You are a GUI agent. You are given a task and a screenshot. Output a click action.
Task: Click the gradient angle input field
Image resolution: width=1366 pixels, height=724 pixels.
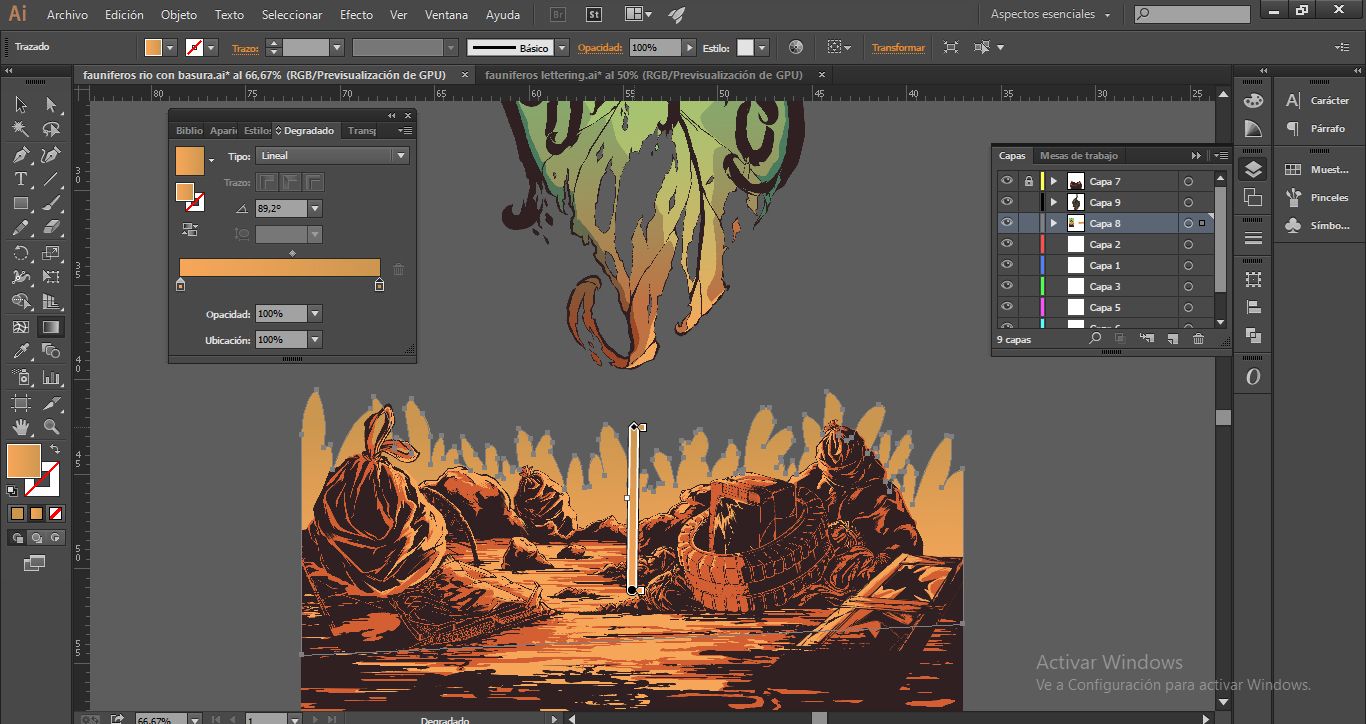click(x=280, y=208)
